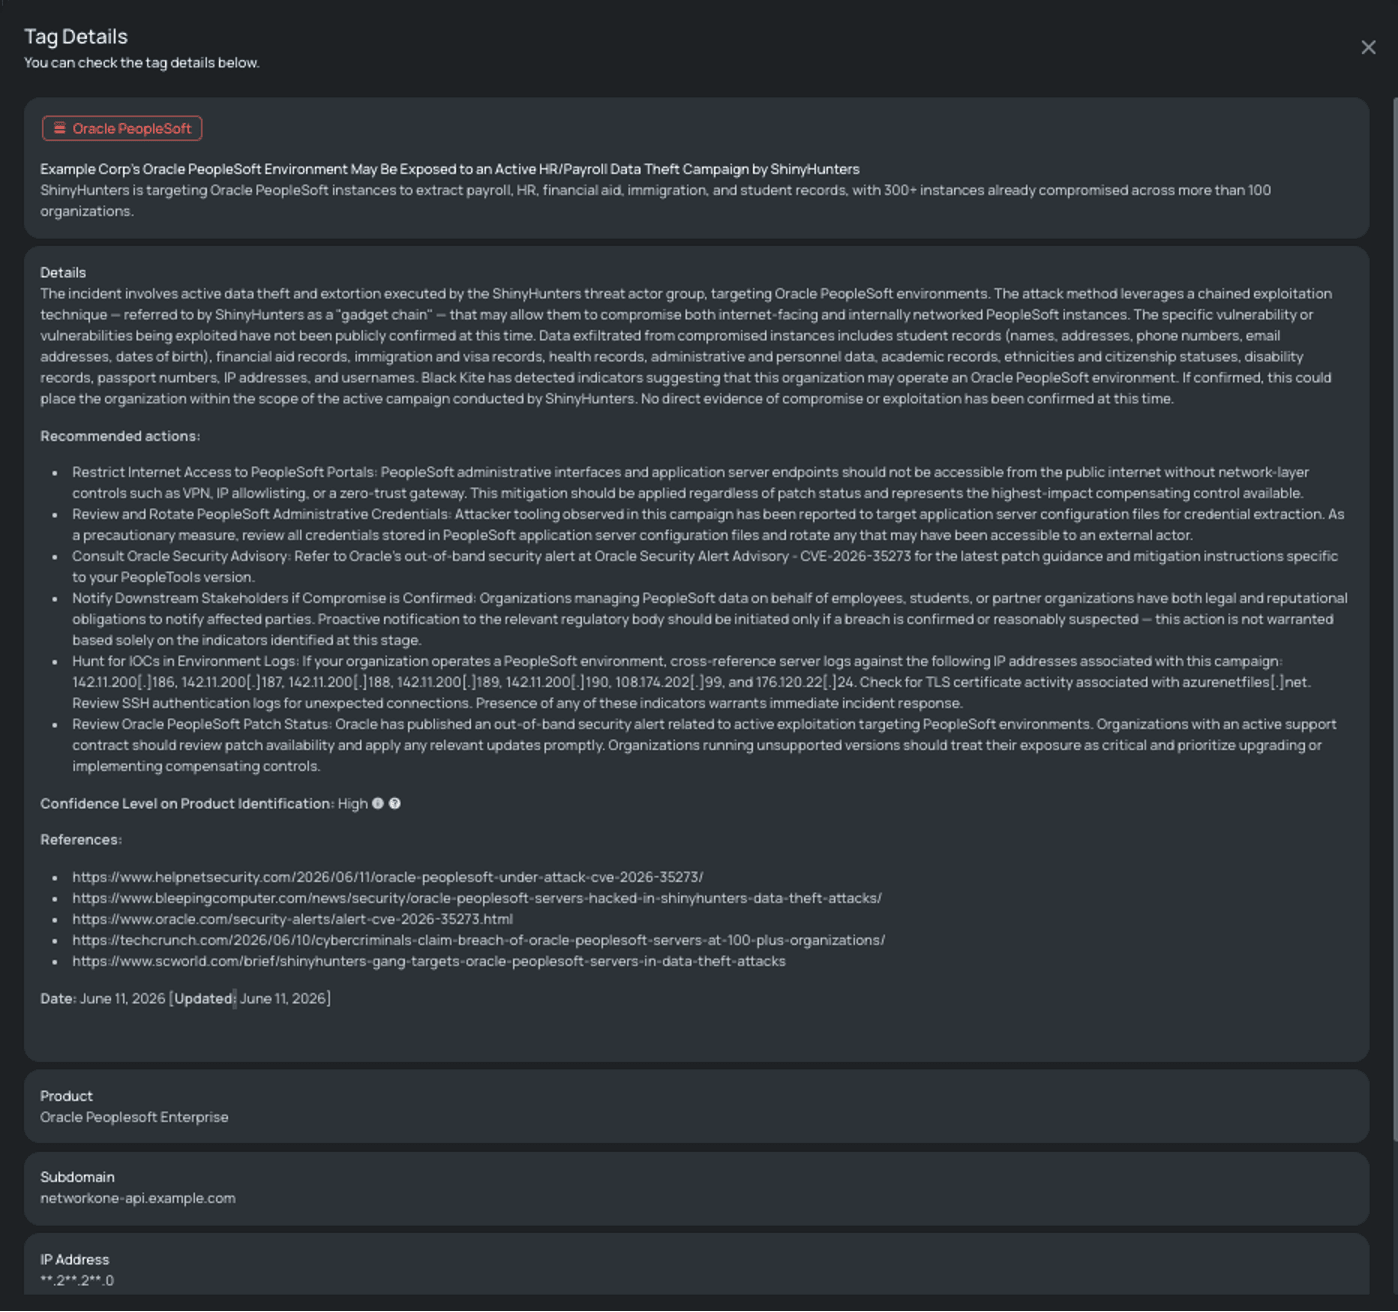Click the info icon beside High confidence
1398x1312 pixels.
(378, 804)
